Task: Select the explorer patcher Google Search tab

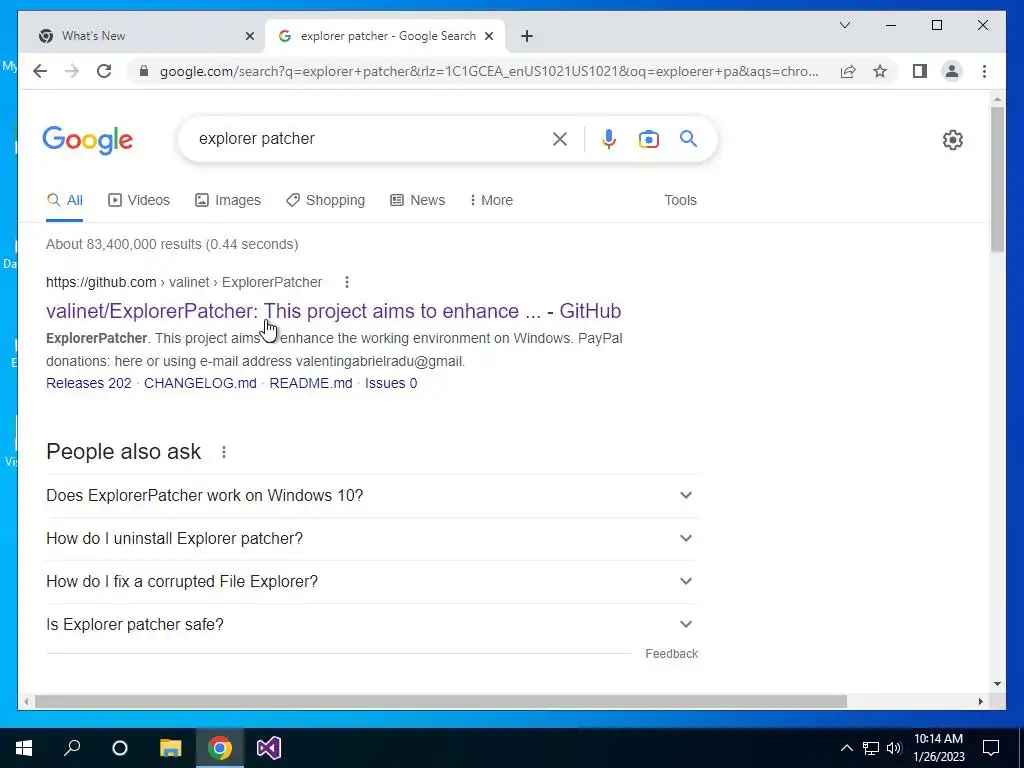Action: tap(385, 36)
